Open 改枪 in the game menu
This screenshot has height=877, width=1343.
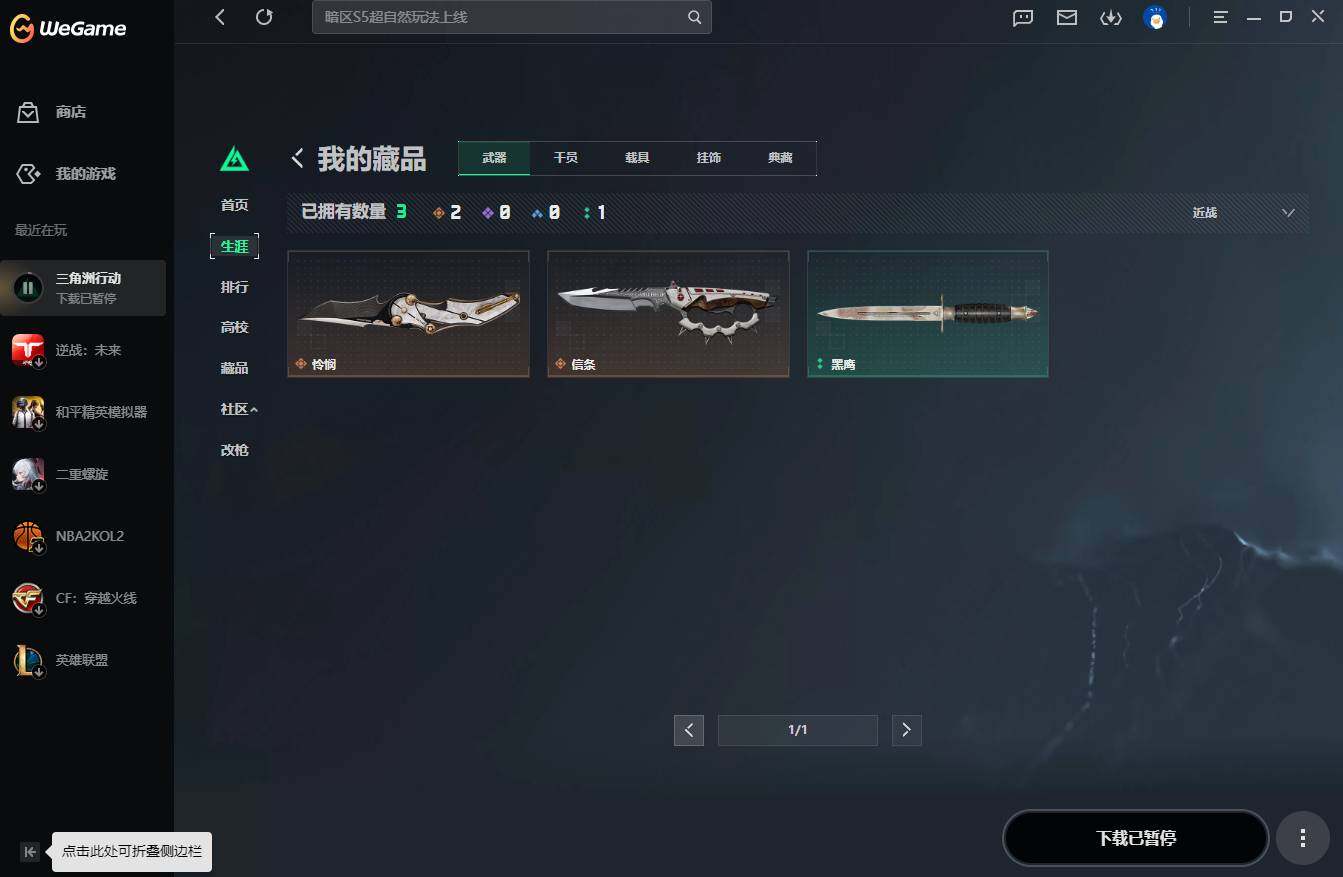(x=234, y=450)
